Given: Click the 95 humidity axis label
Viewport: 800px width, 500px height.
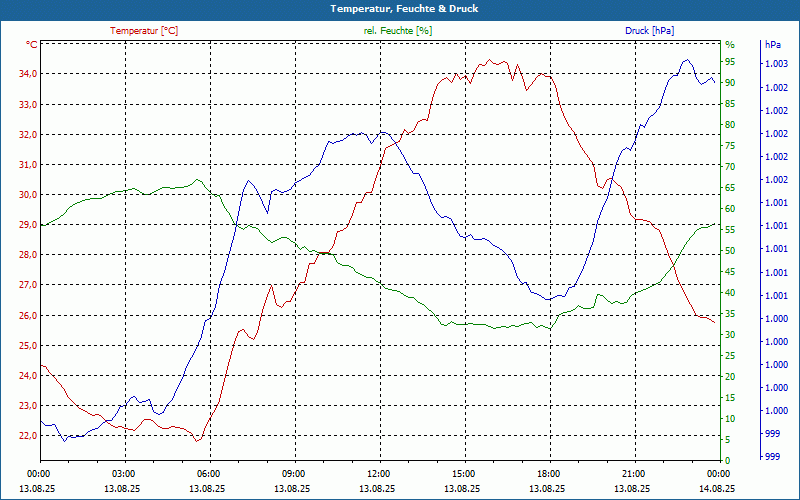Looking at the screenshot, I should pos(730,62).
